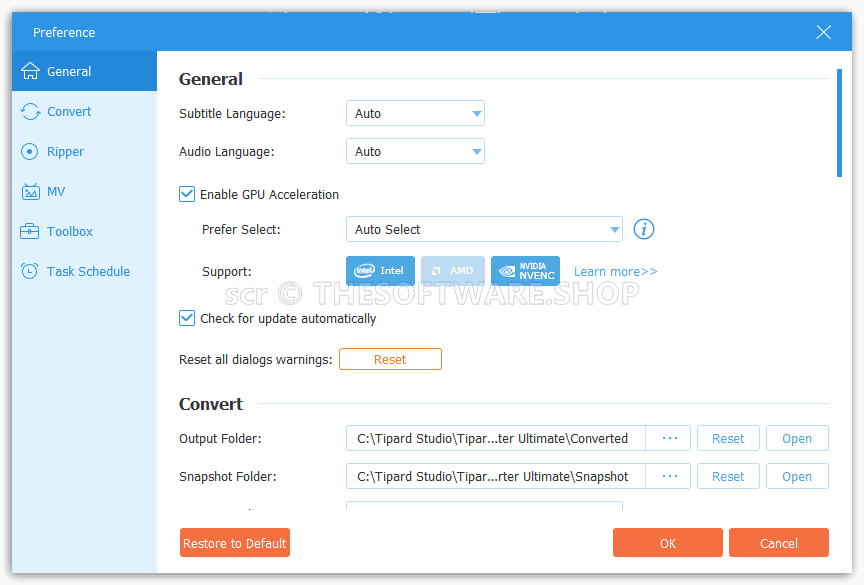
Task: Click the Snapshot Folder path field
Action: pyautogui.click(x=495, y=477)
